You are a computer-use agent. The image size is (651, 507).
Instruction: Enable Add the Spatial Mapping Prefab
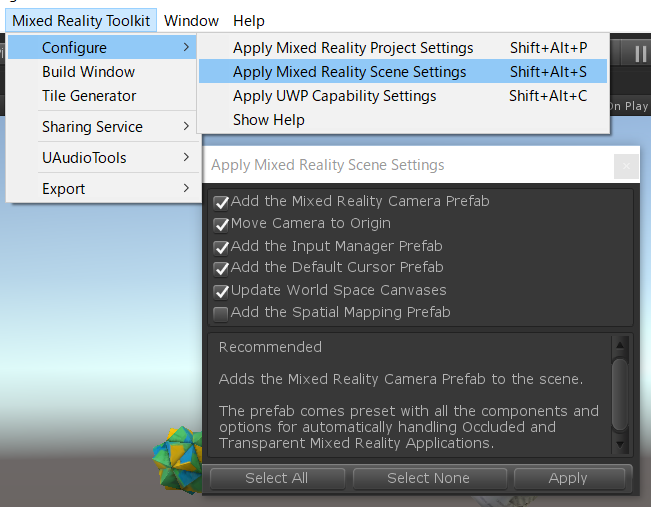220,314
